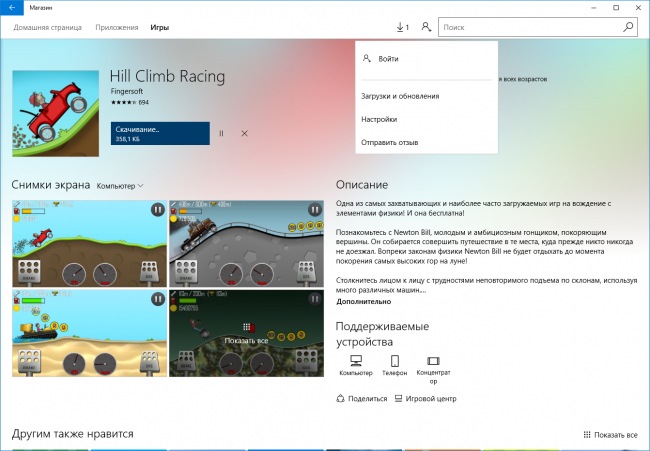Open red jeep grass screenshot

[x=90, y=244]
